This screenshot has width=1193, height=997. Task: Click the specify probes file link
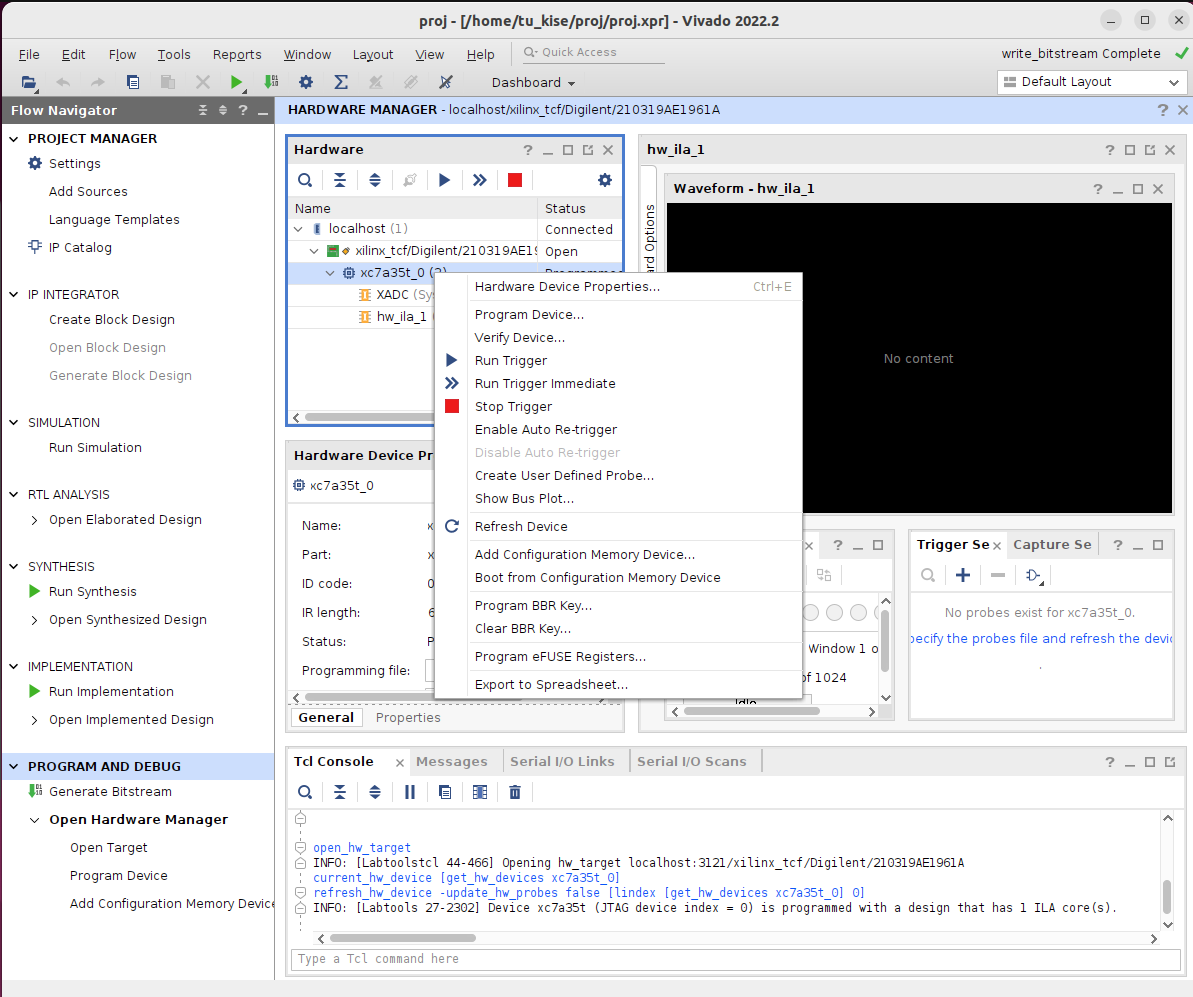1040,639
